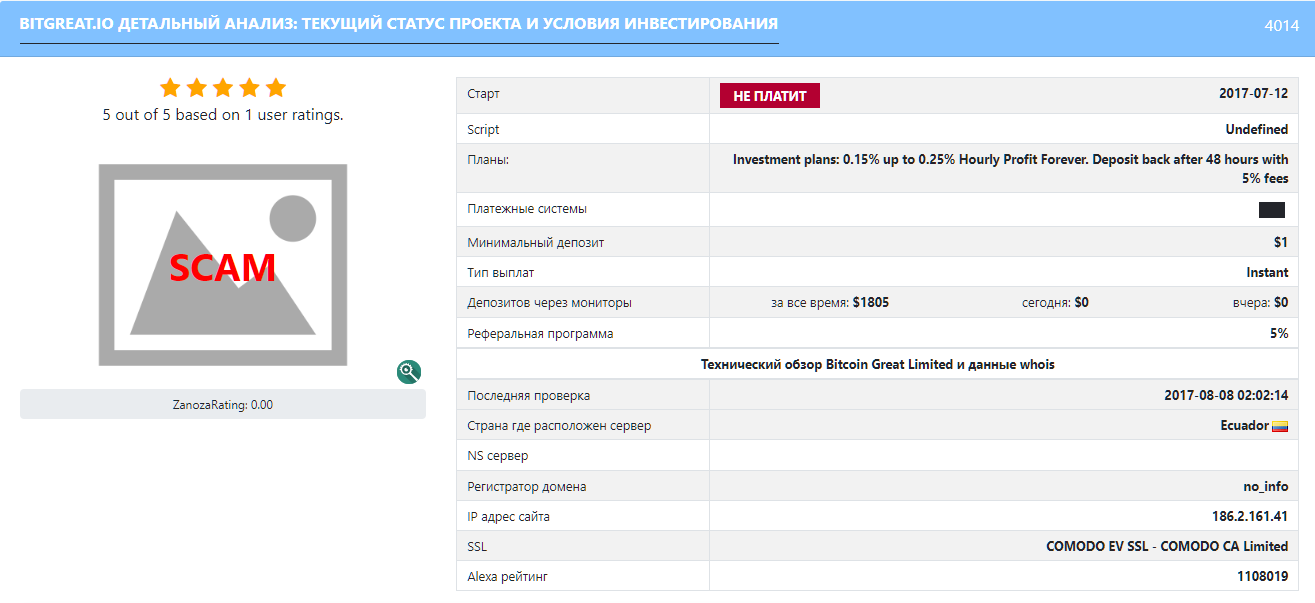Click the ZanozaRating: 0.00 bar
This screenshot has height=603, width=1315.
click(223, 405)
